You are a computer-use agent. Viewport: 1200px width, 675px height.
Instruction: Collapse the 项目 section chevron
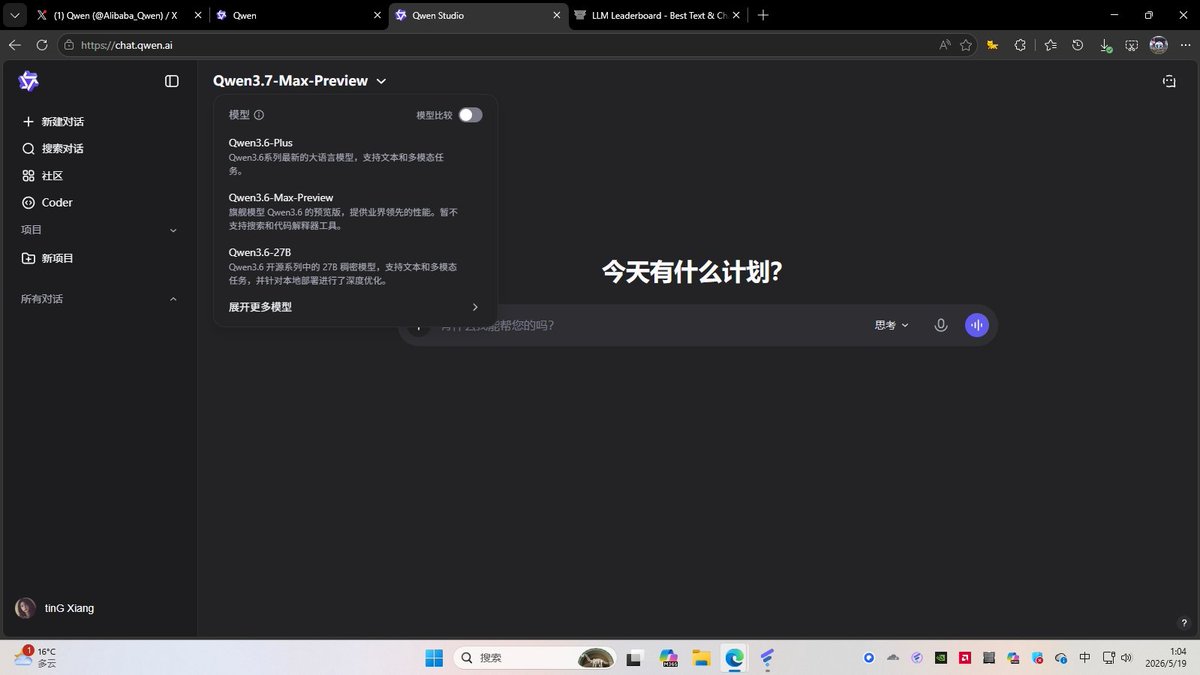(x=173, y=230)
